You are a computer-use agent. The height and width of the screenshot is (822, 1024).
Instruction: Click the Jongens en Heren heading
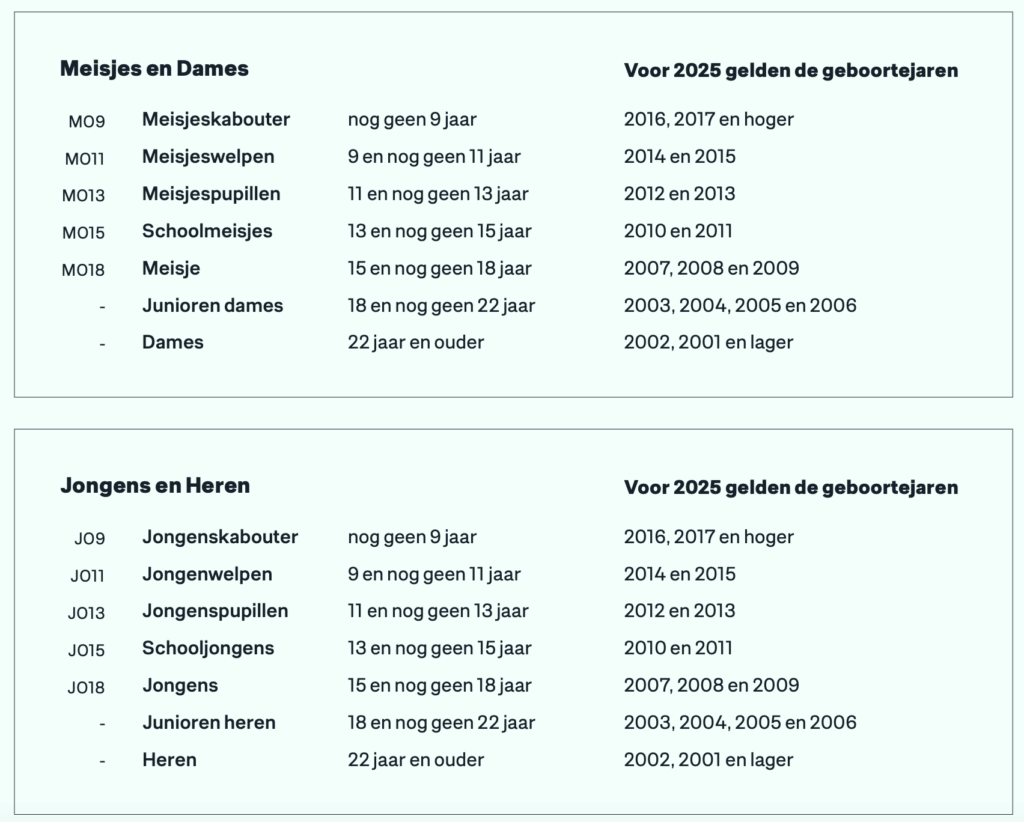coord(155,486)
